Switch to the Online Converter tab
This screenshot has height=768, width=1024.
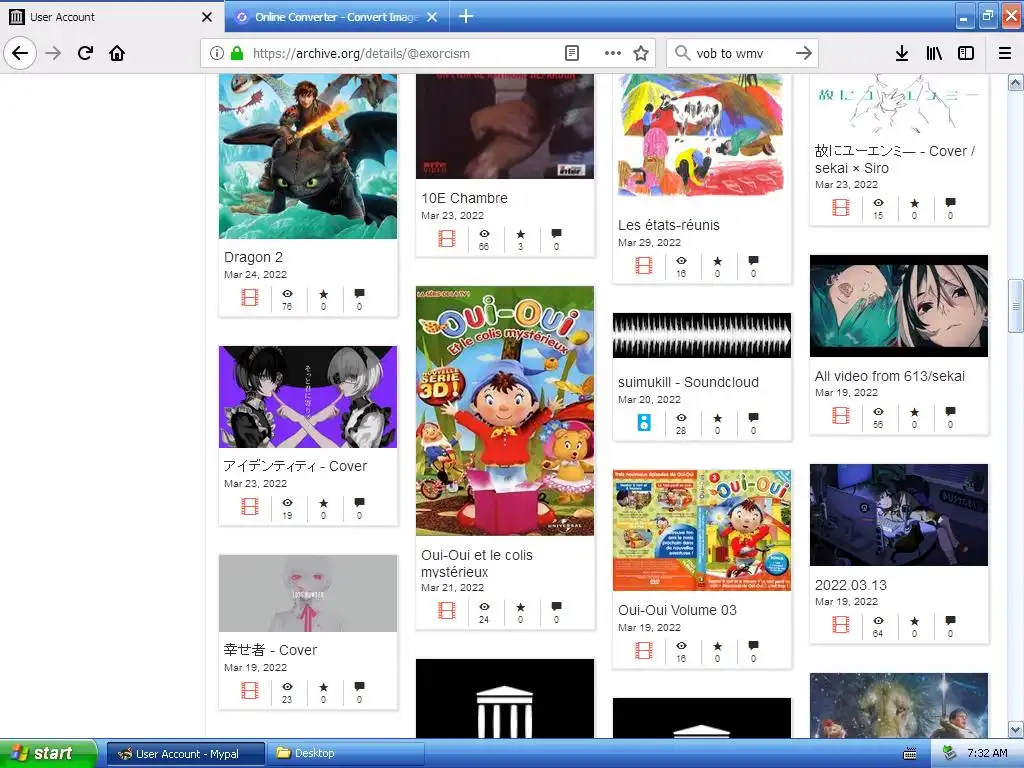click(336, 17)
